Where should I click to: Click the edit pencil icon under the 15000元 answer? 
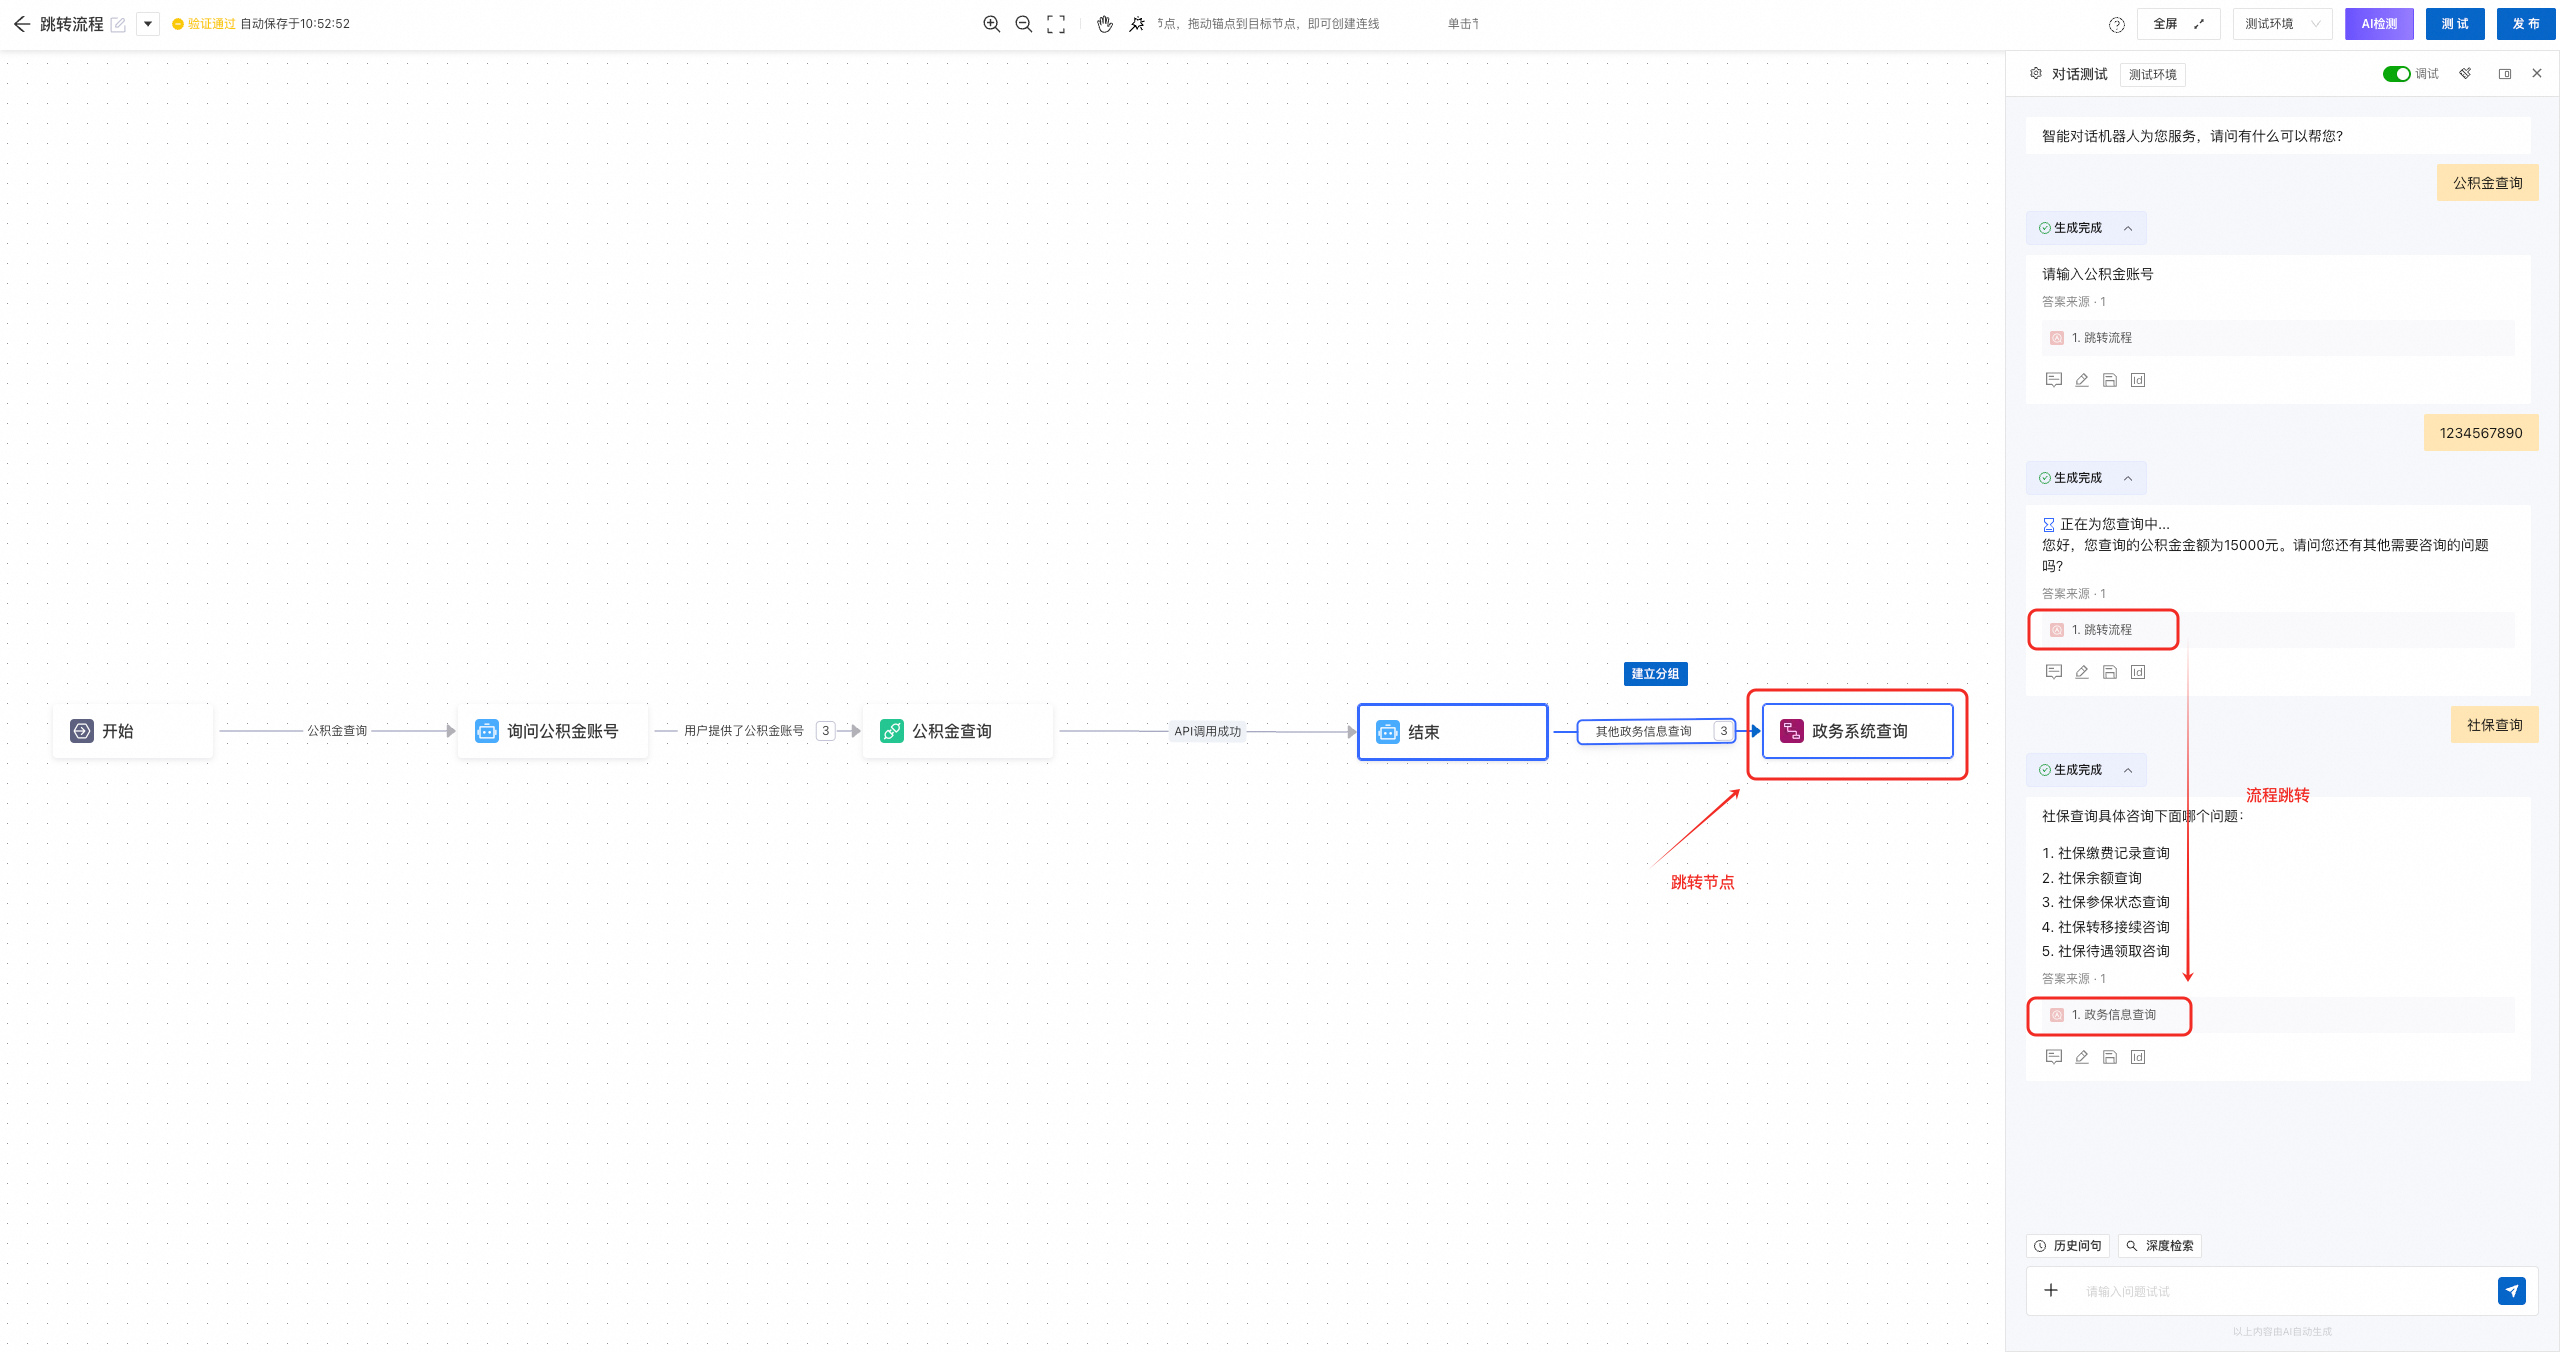(2082, 672)
